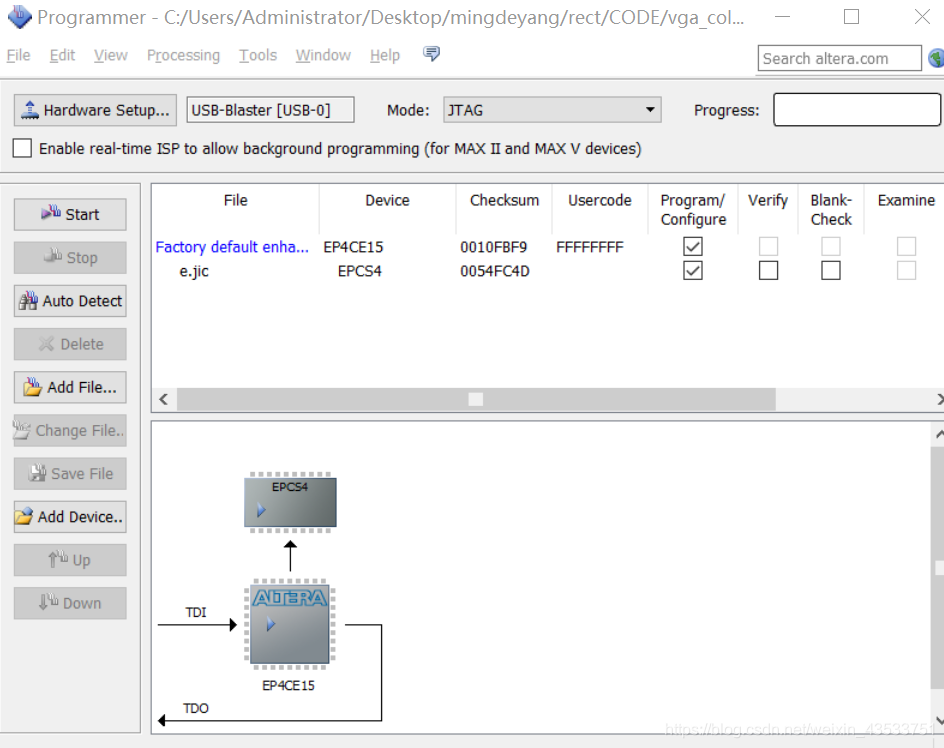Open the File menu
Screen dimensions: 944x748
19,55
